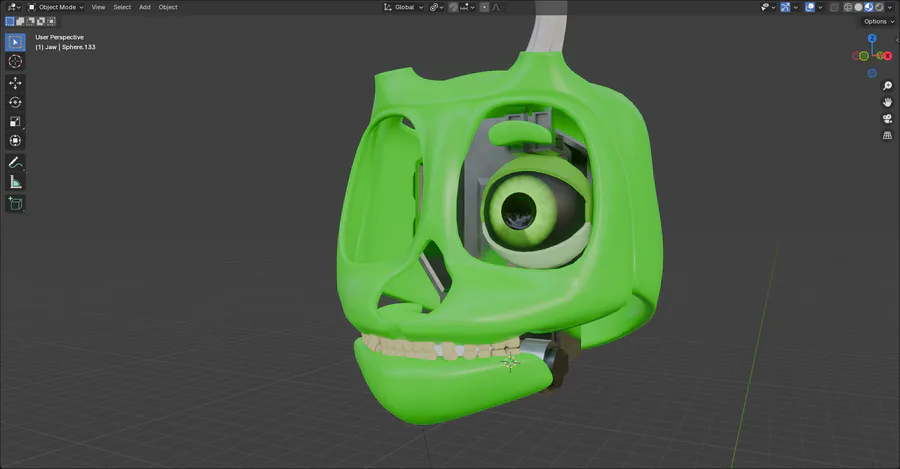Expand the overlays settings dropdown arrow
900x469 pixels.
[x=820, y=7]
